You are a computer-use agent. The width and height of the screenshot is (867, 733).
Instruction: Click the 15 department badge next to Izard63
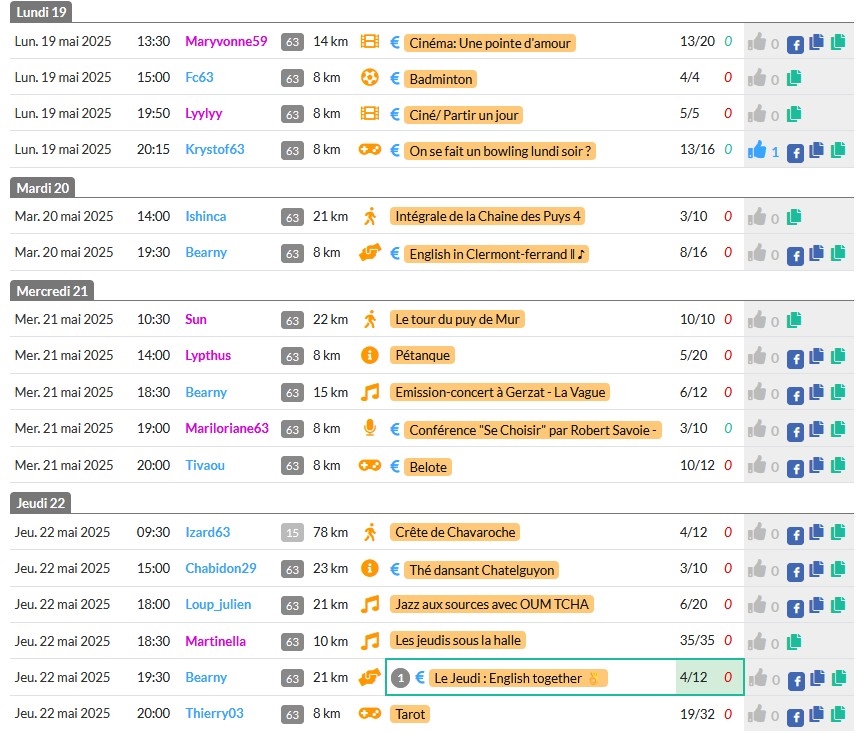[292, 533]
